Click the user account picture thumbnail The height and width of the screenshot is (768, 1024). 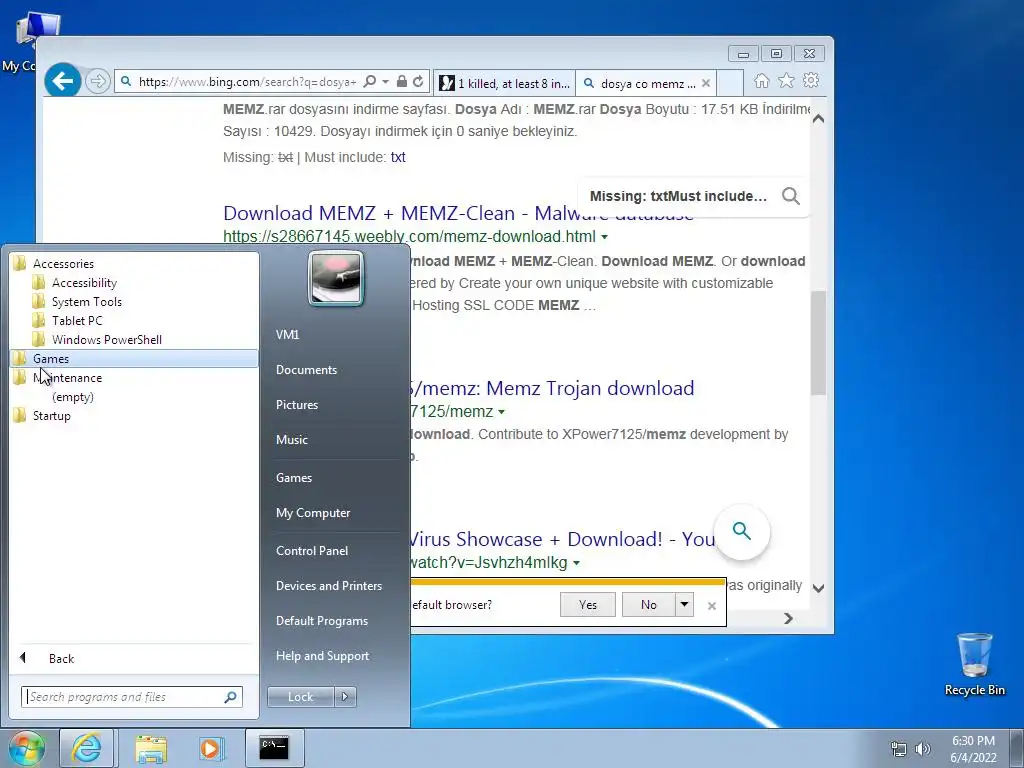(336, 279)
